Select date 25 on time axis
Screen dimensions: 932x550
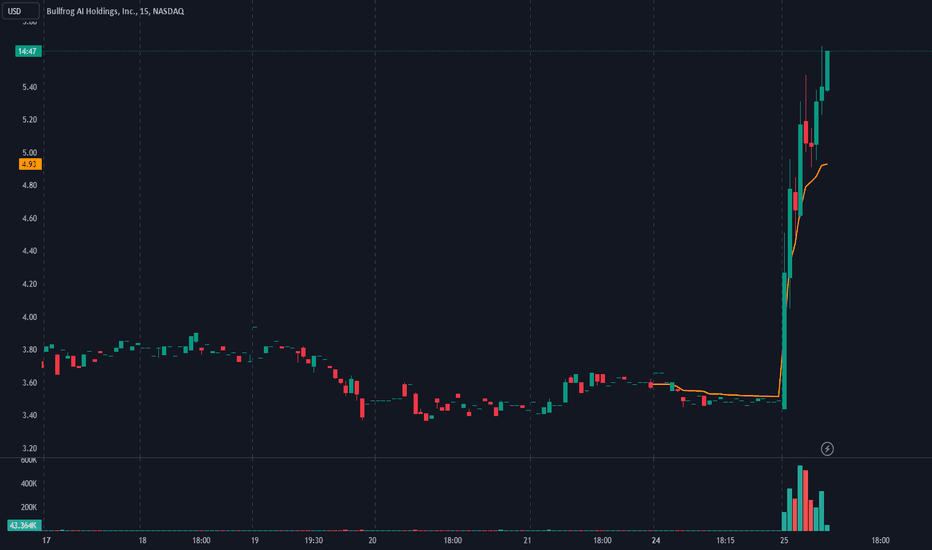pos(784,540)
